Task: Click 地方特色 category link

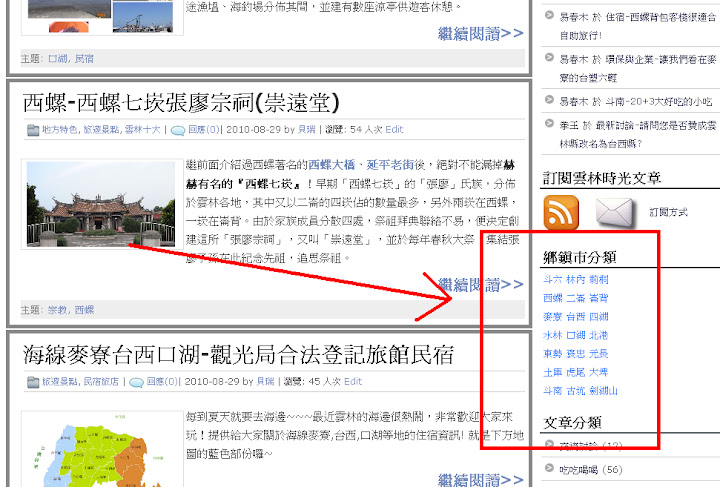Action: (60, 129)
